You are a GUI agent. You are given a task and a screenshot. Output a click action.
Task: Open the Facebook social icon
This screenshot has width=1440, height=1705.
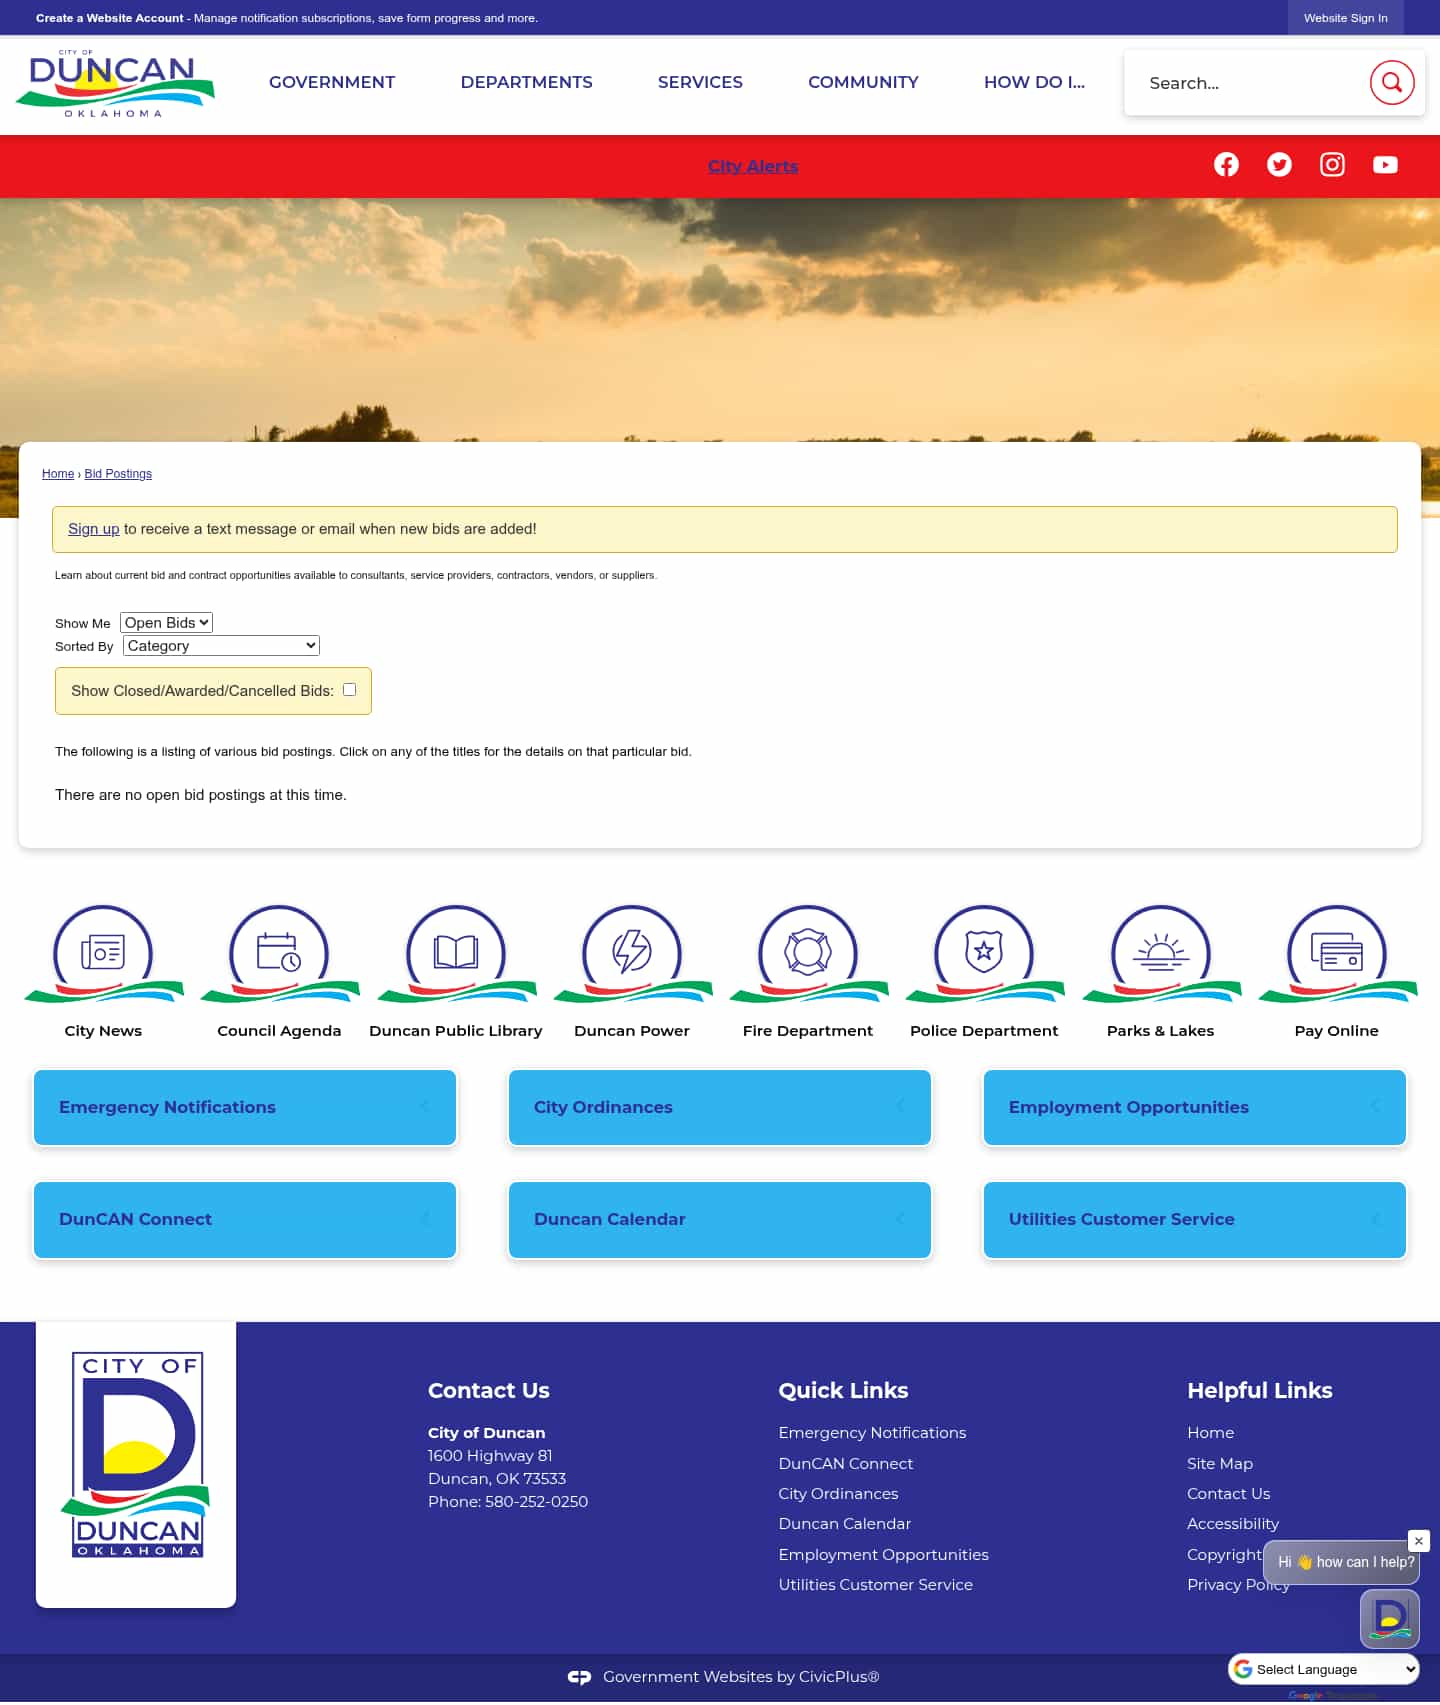click(x=1226, y=165)
